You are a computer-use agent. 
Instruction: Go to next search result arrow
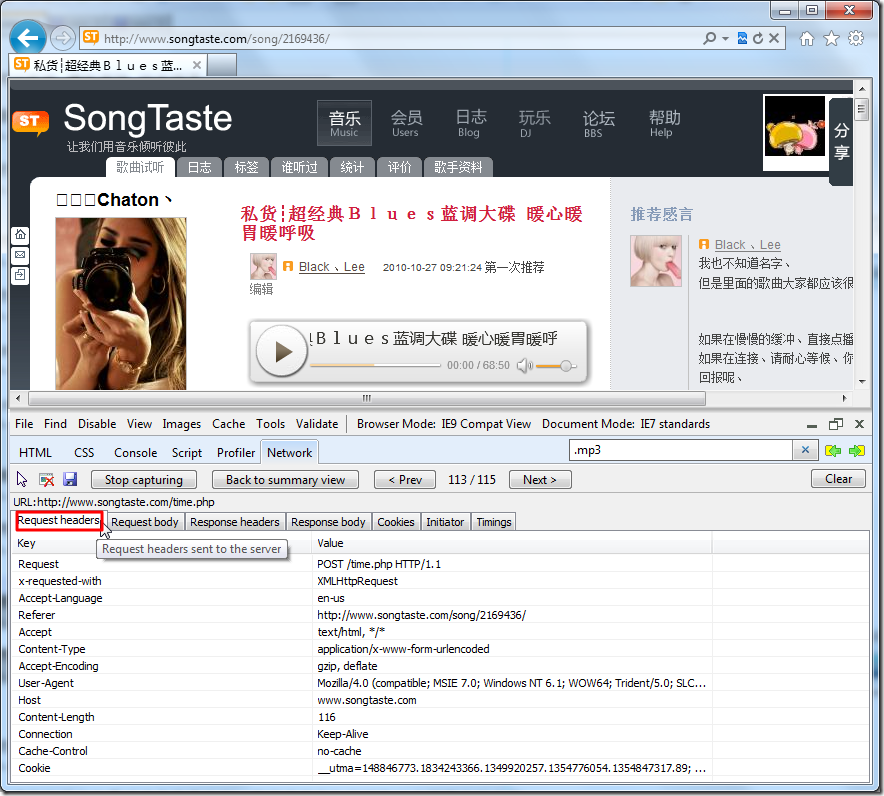(x=856, y=450)
